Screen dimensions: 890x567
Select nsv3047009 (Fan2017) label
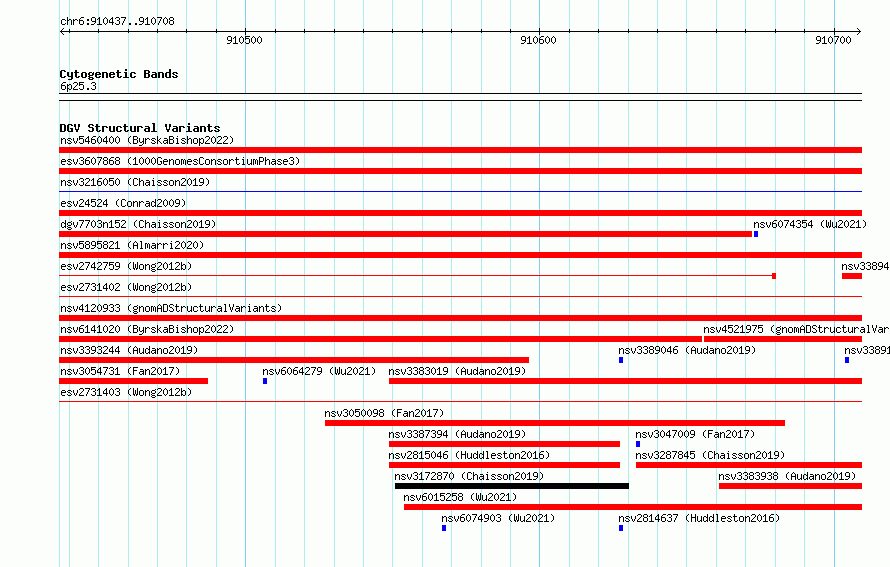tap(695, 434)
